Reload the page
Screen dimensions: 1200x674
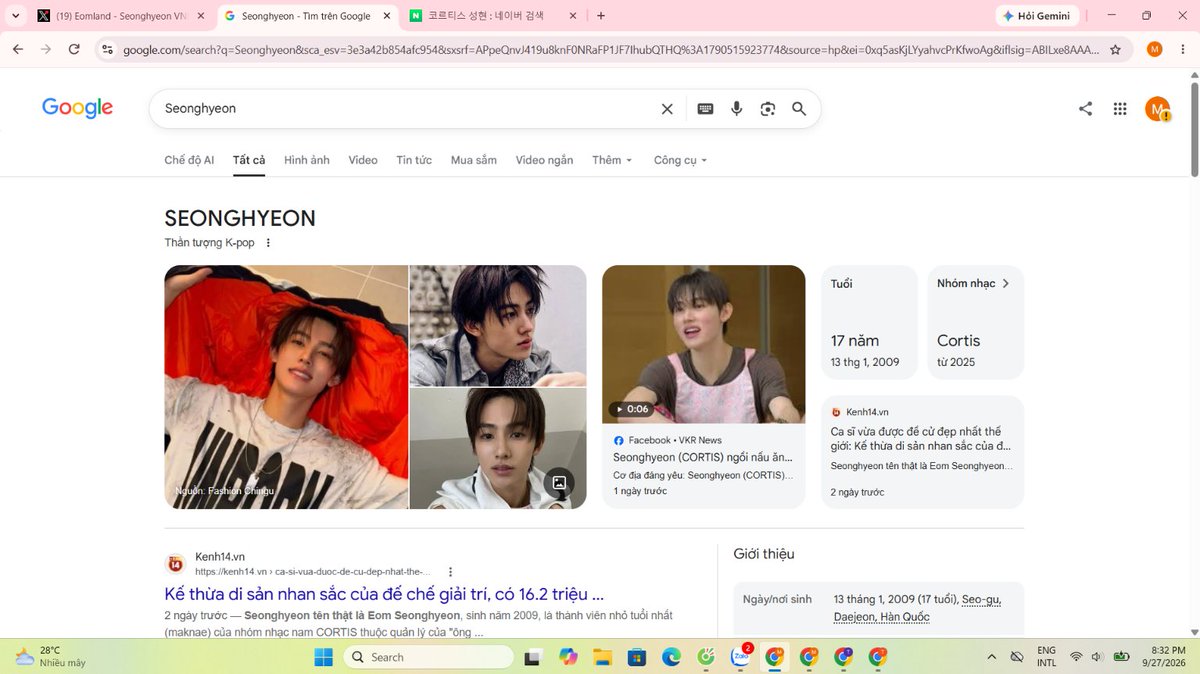[x=74, y=49]
